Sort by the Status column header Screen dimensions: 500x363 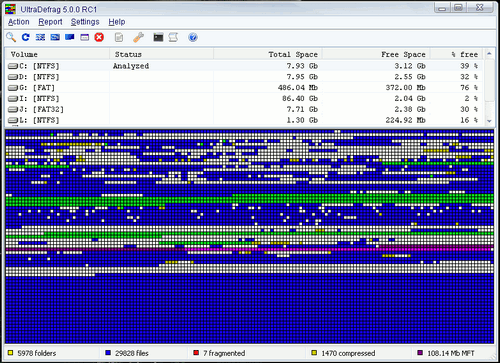(x=162, y=54)
